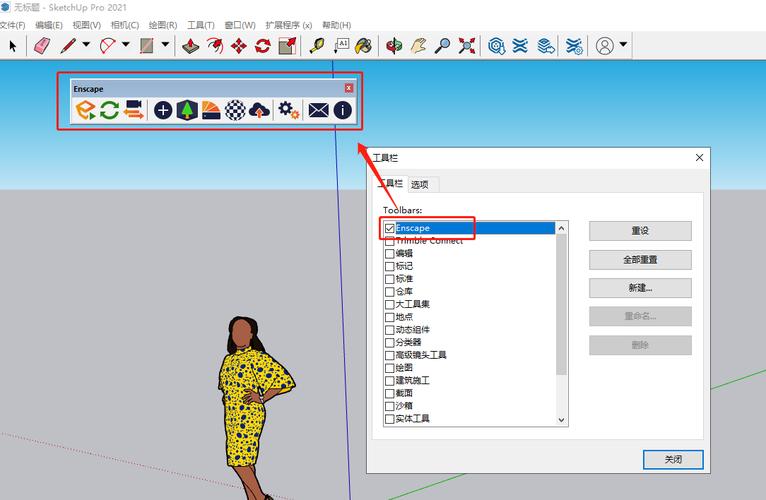This screenshot has width=766, height=500.
Task: Open the Extension Manager icon
Action: coord(574,46)
